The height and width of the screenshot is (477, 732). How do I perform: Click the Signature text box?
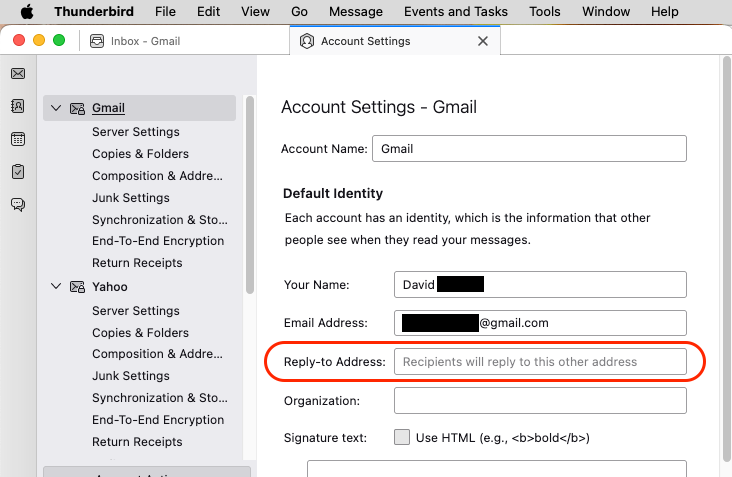tap(497, 468)
